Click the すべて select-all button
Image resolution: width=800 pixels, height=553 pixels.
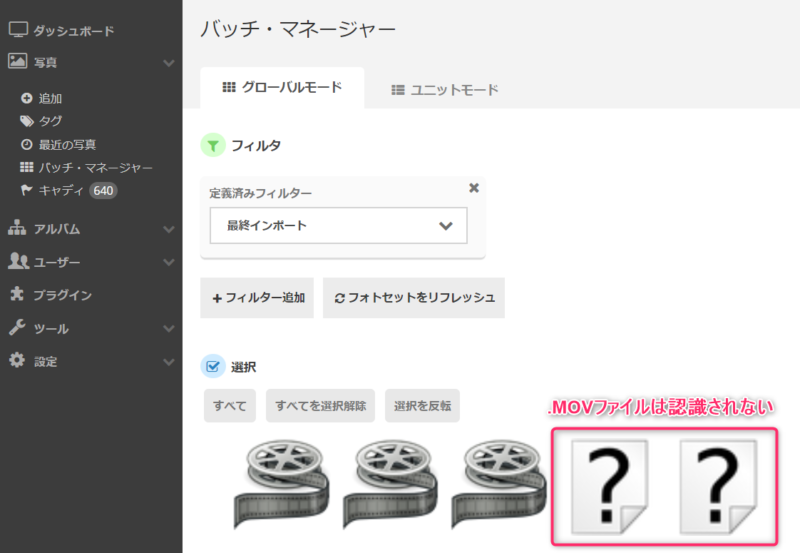pos(230,406)
